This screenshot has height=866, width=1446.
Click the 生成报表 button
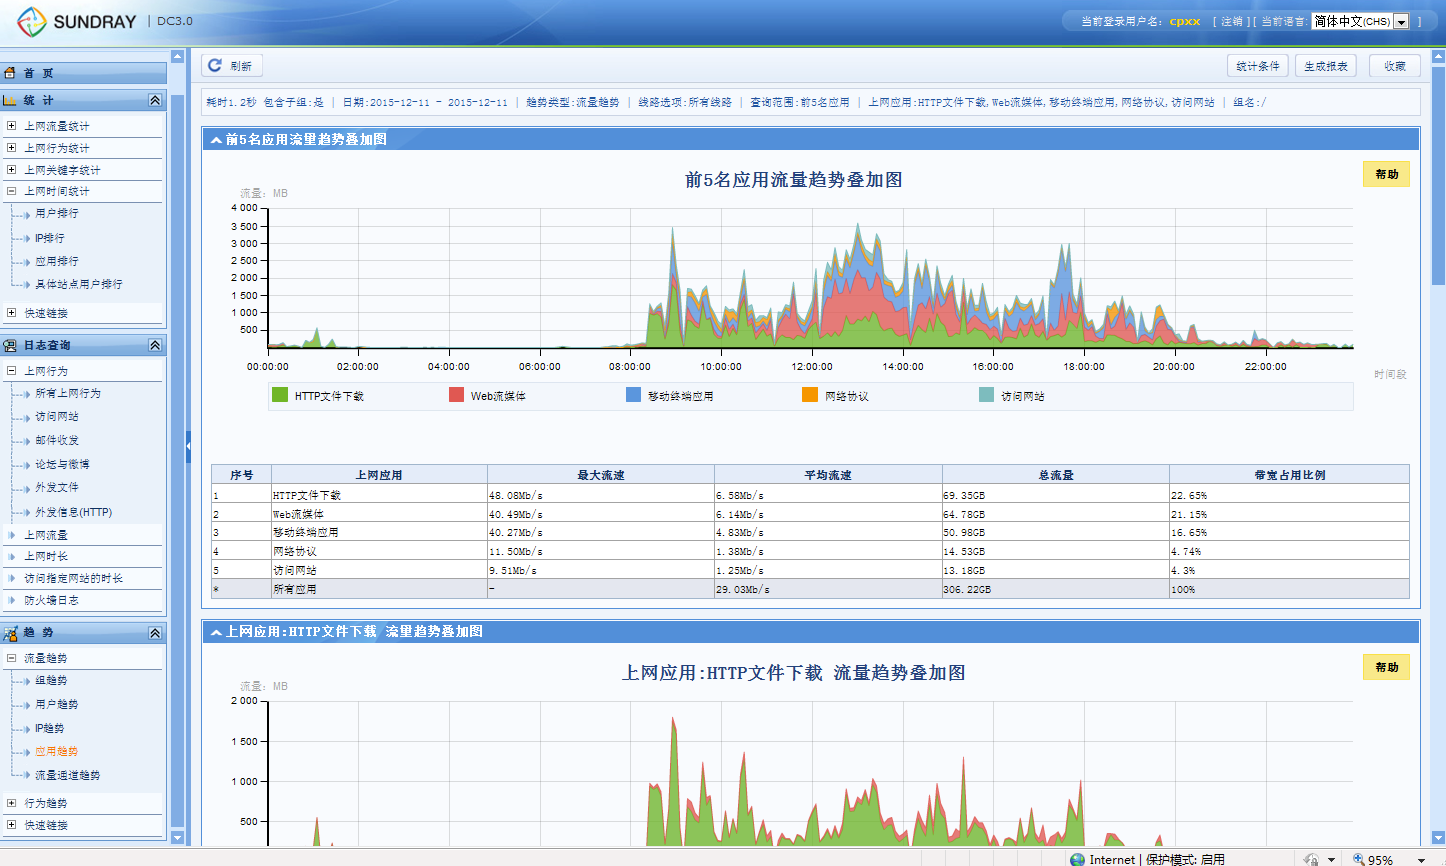(1326, 66)
